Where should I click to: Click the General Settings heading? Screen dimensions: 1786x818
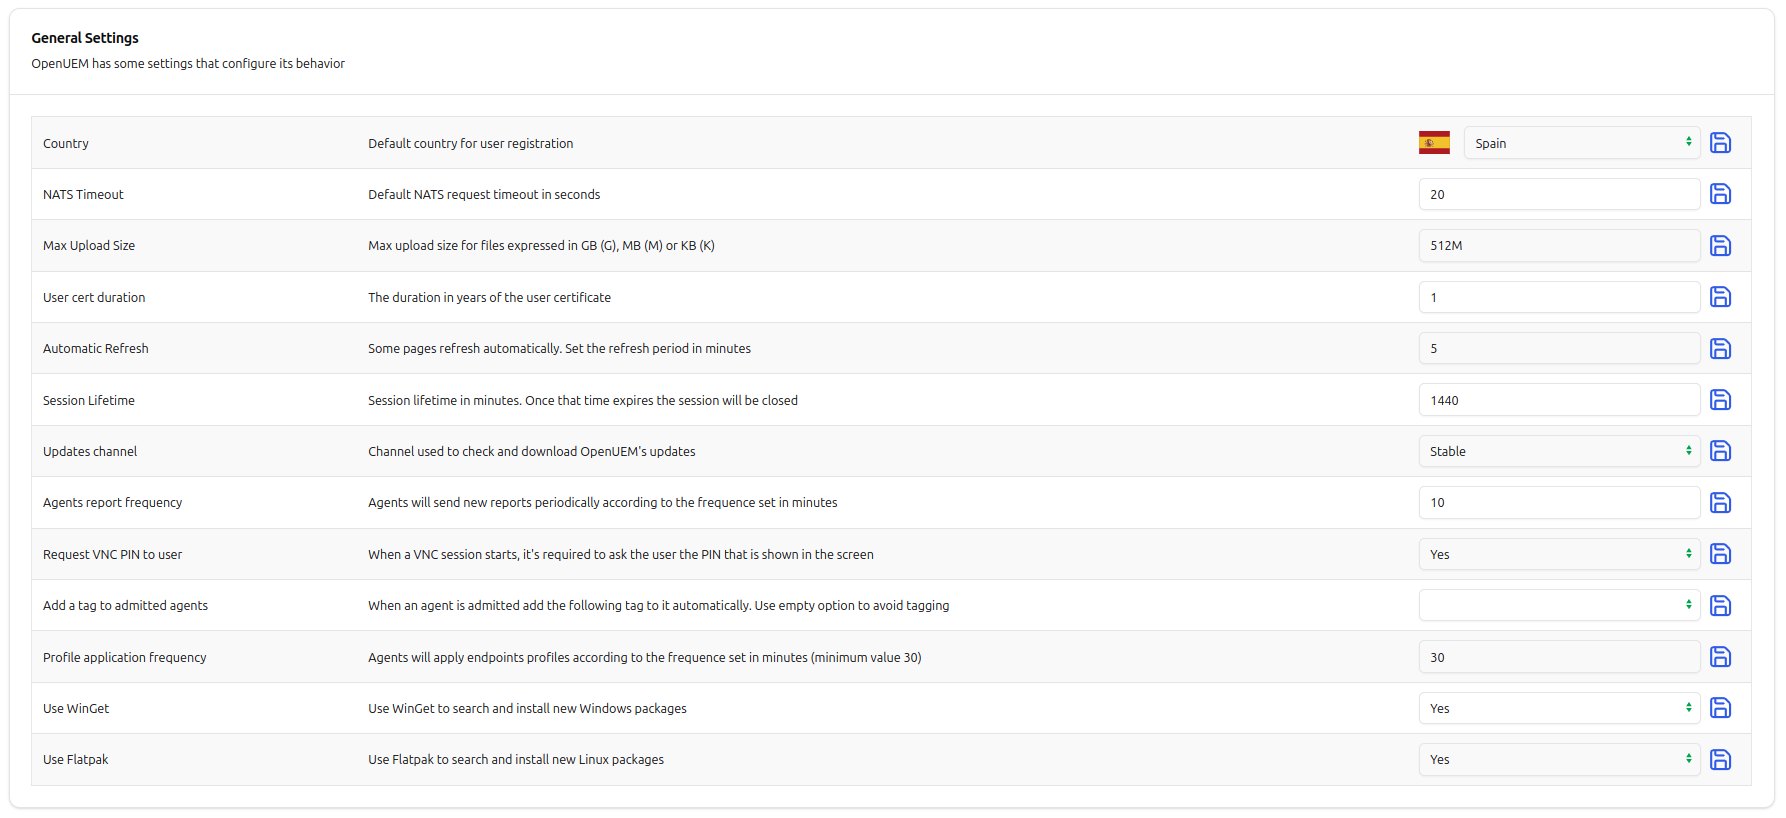tap(85, 38)
